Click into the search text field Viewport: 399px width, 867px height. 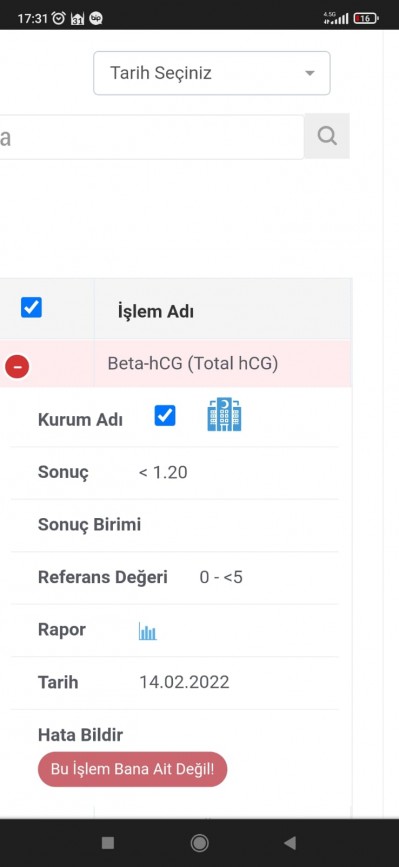[152, 137]
